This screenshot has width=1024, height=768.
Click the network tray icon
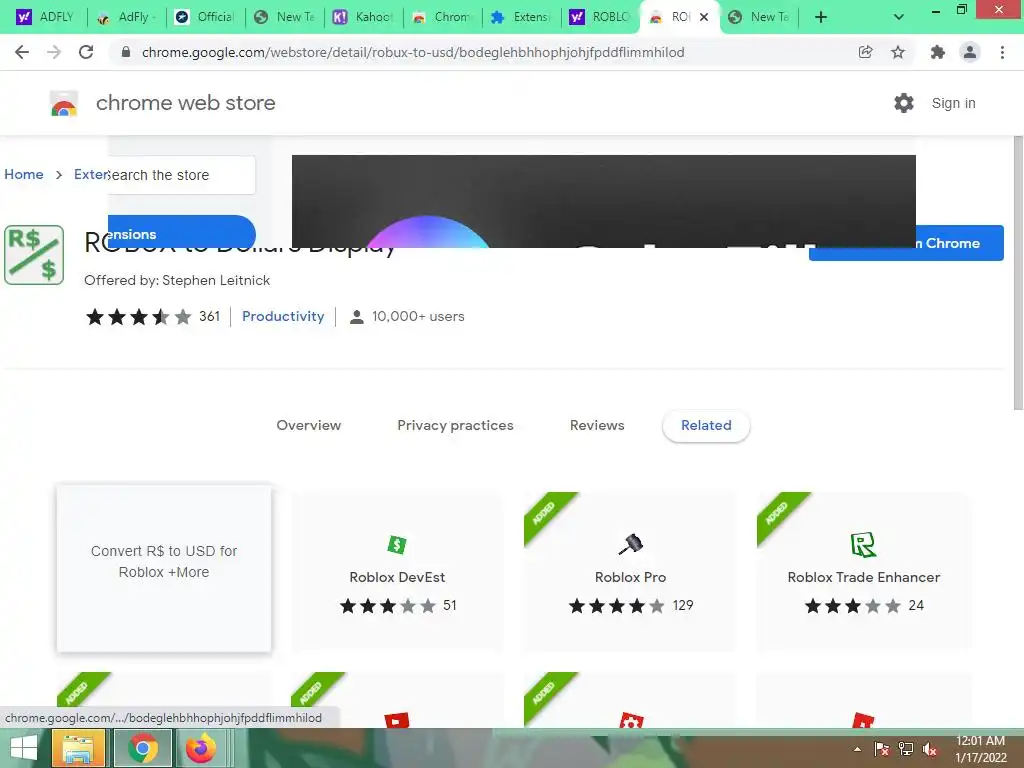(x=906, y=749)
